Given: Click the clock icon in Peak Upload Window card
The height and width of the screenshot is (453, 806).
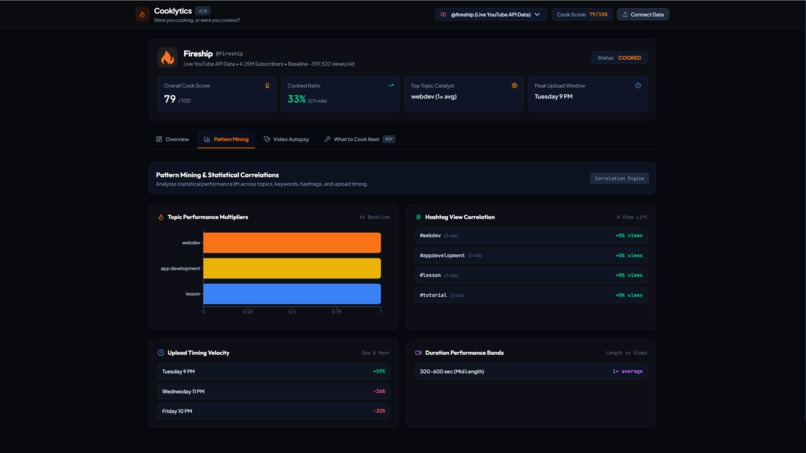Looking at the screenshot, I should 638,85.
